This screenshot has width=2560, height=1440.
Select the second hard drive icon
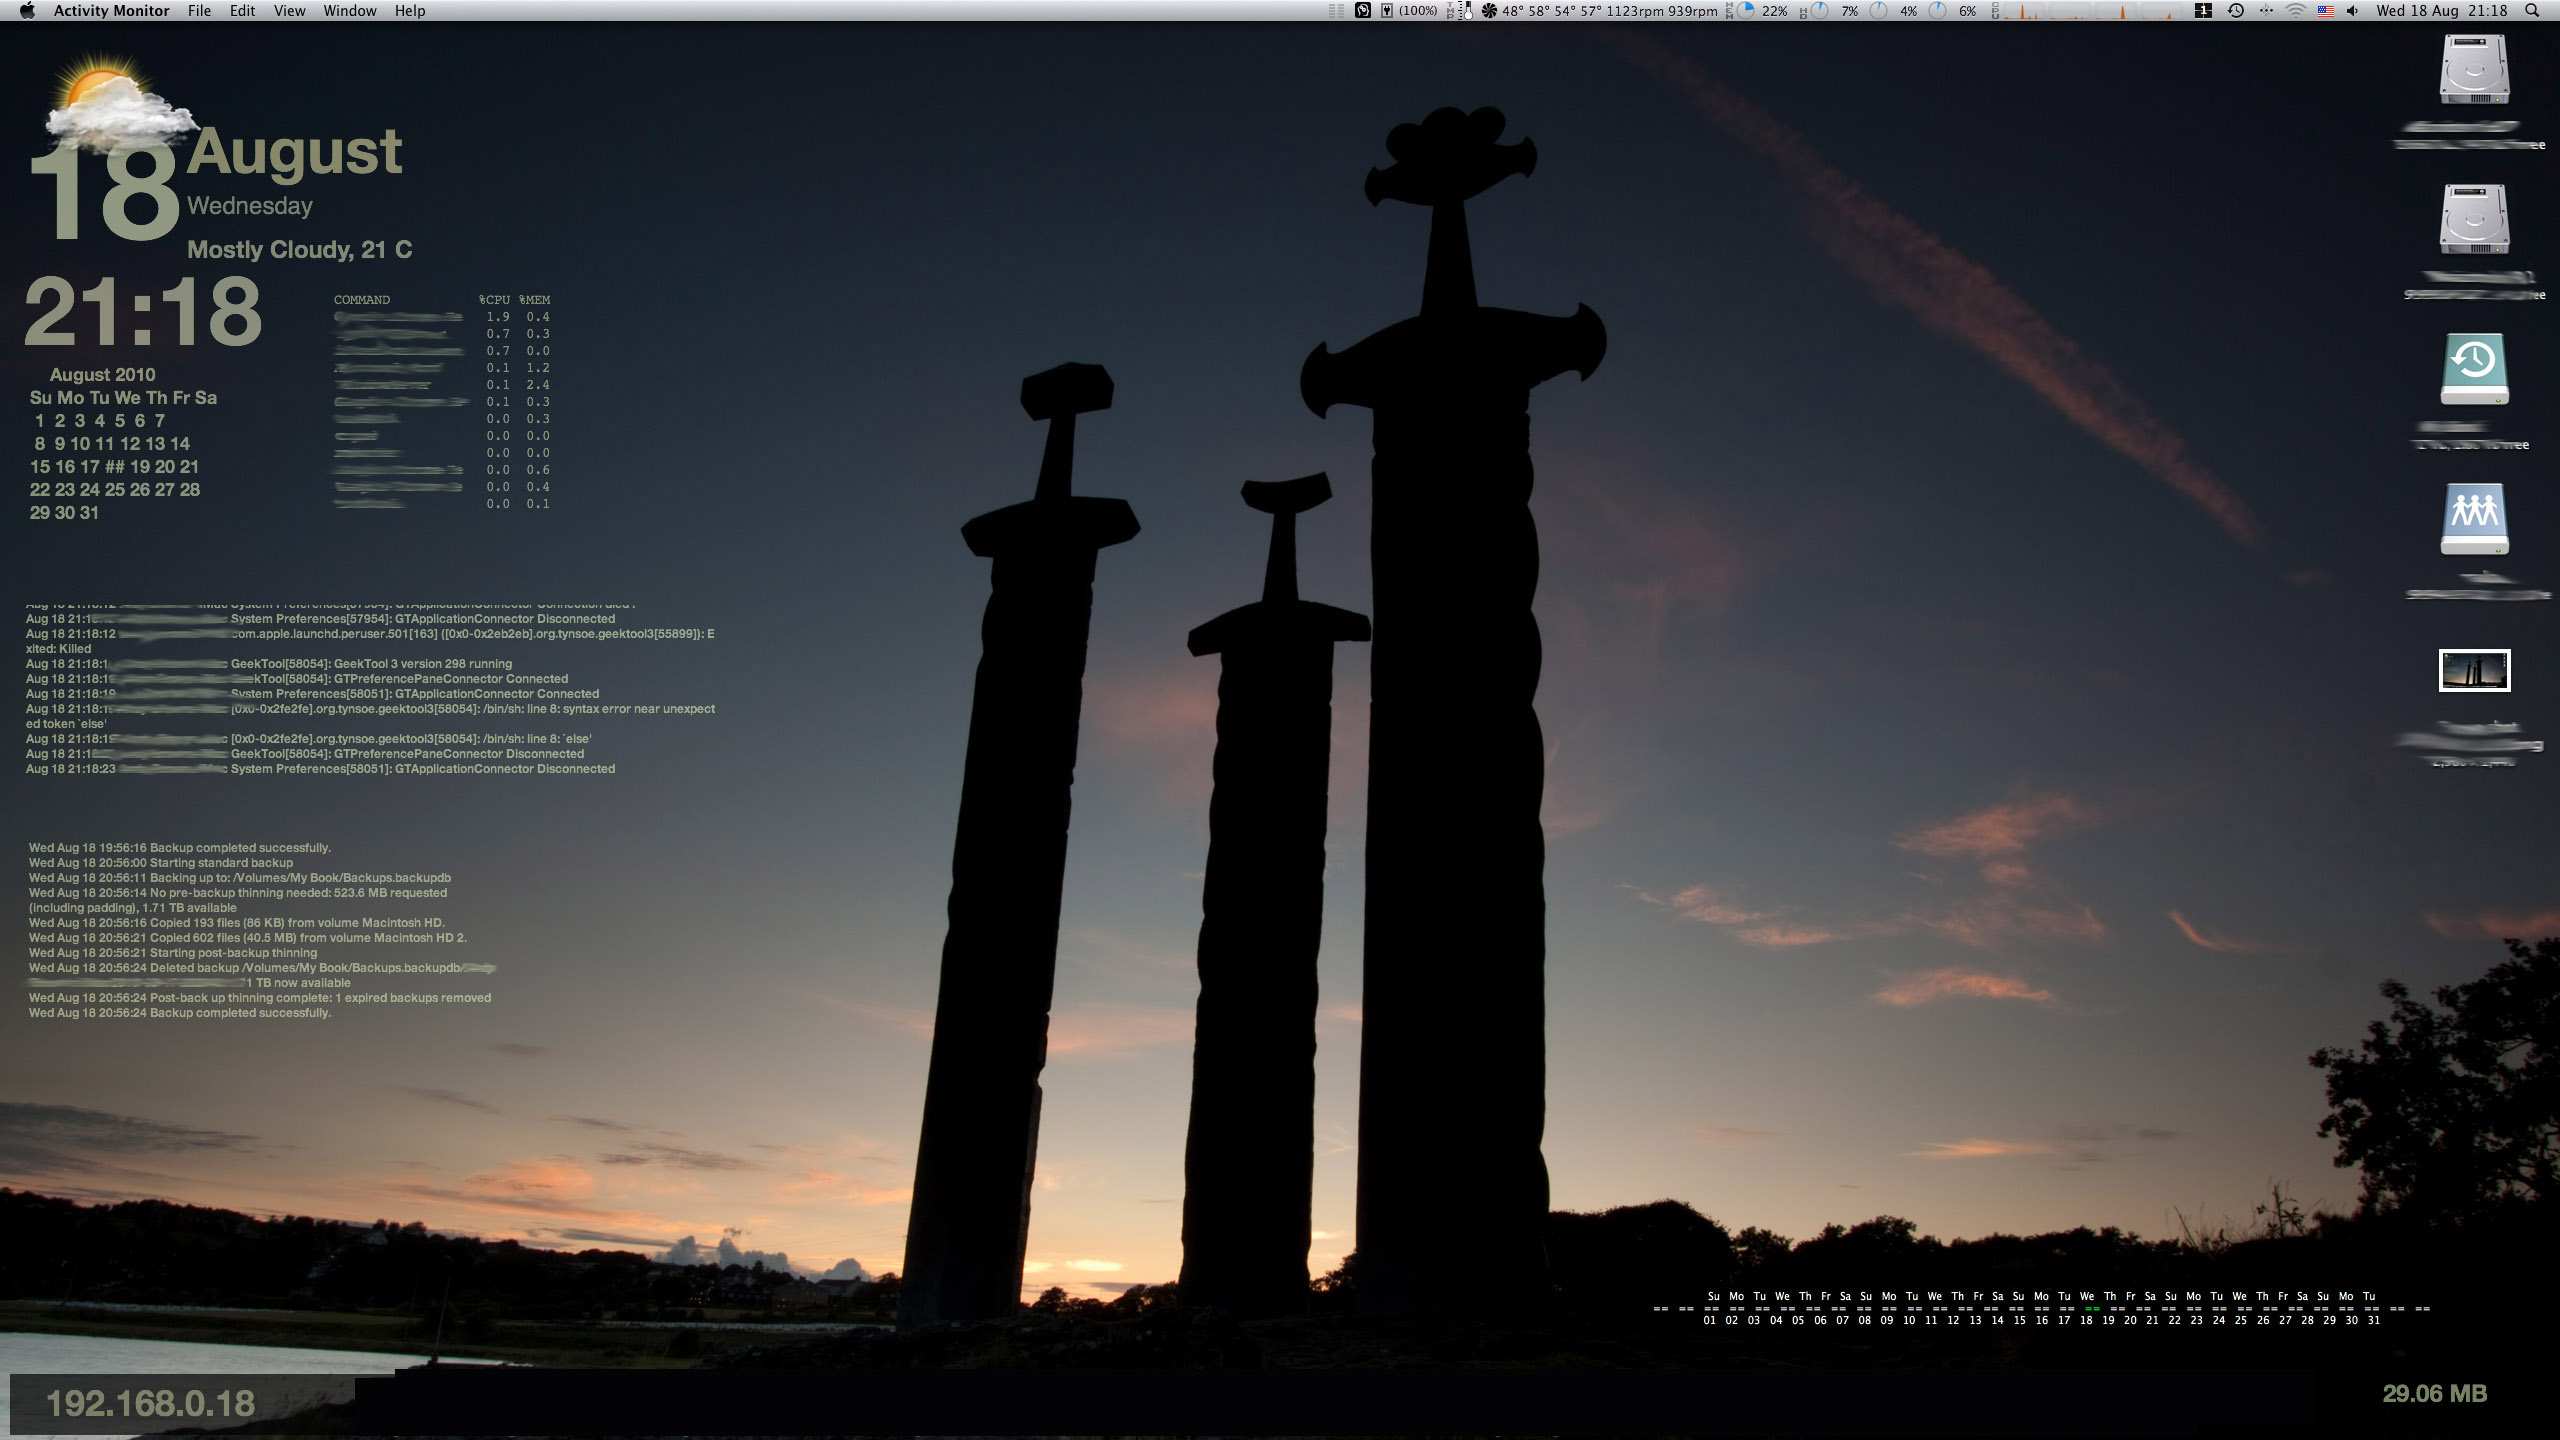click(x=2474, y=219)
